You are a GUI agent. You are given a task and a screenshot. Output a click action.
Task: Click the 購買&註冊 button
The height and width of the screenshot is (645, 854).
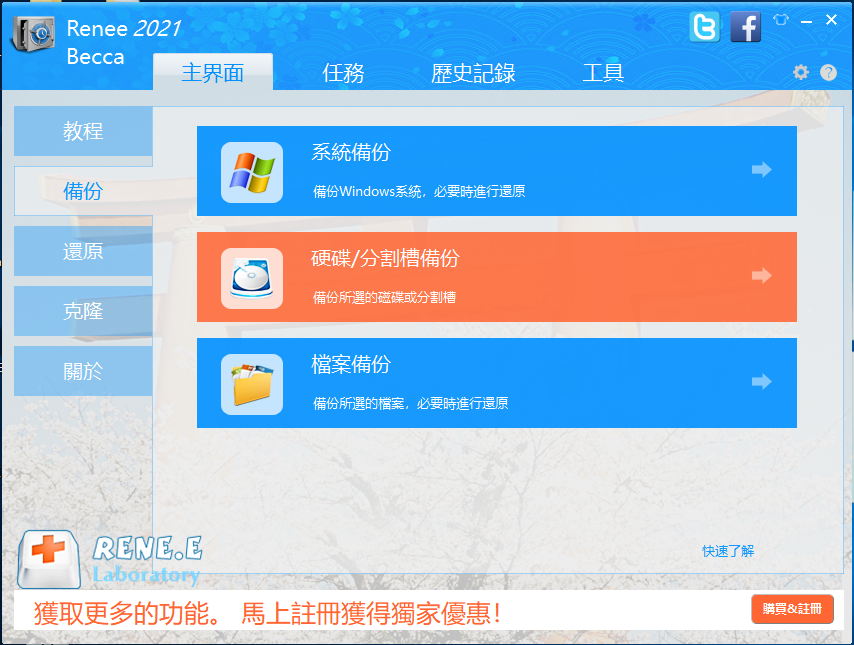(x=792, y=609)
